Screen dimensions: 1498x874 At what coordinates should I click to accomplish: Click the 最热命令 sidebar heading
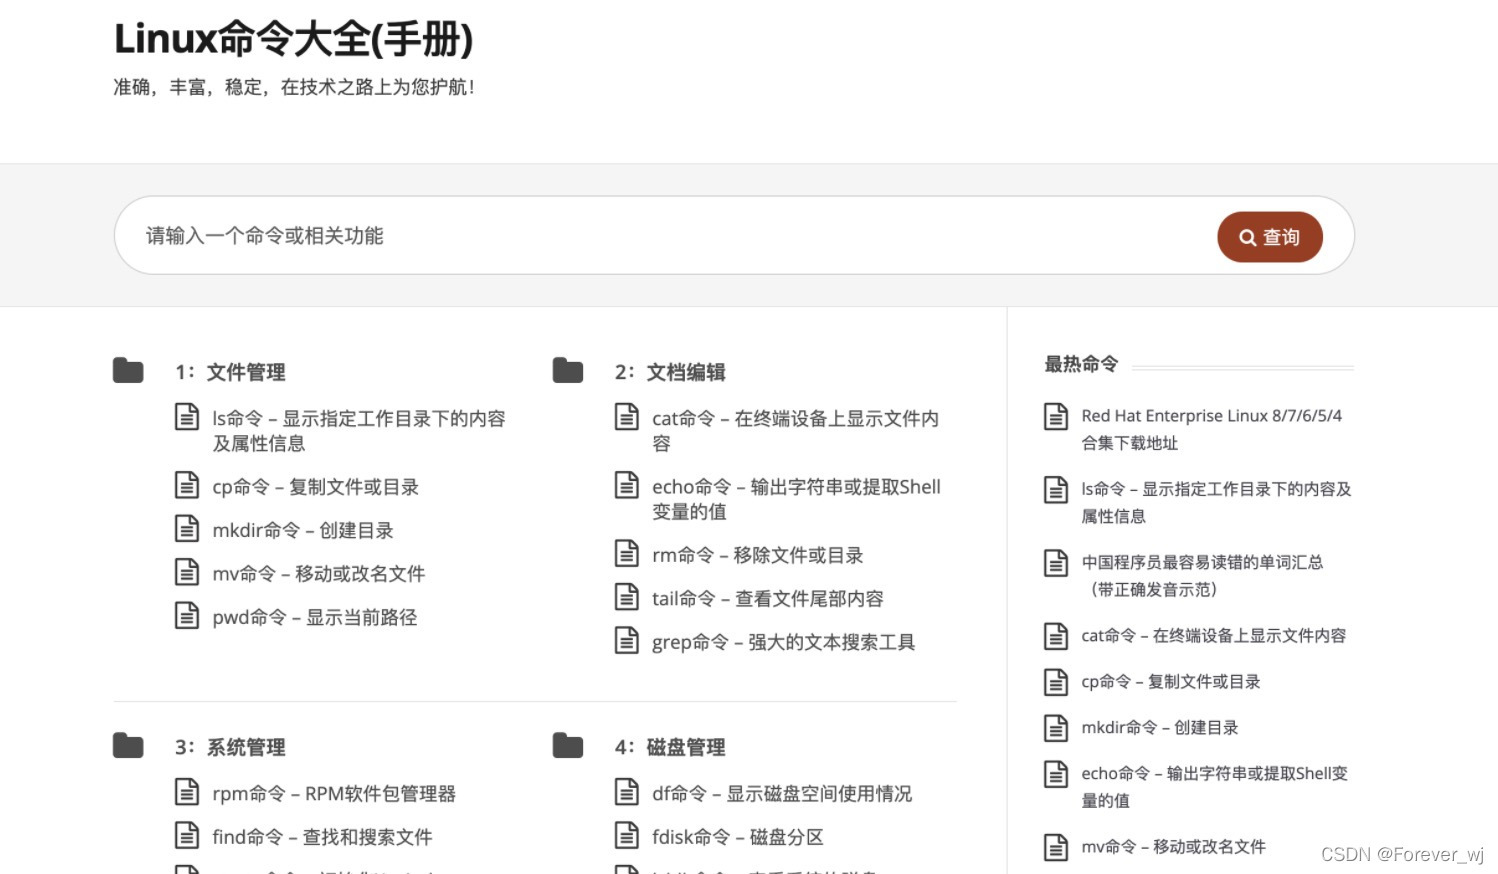(1081, 364)
